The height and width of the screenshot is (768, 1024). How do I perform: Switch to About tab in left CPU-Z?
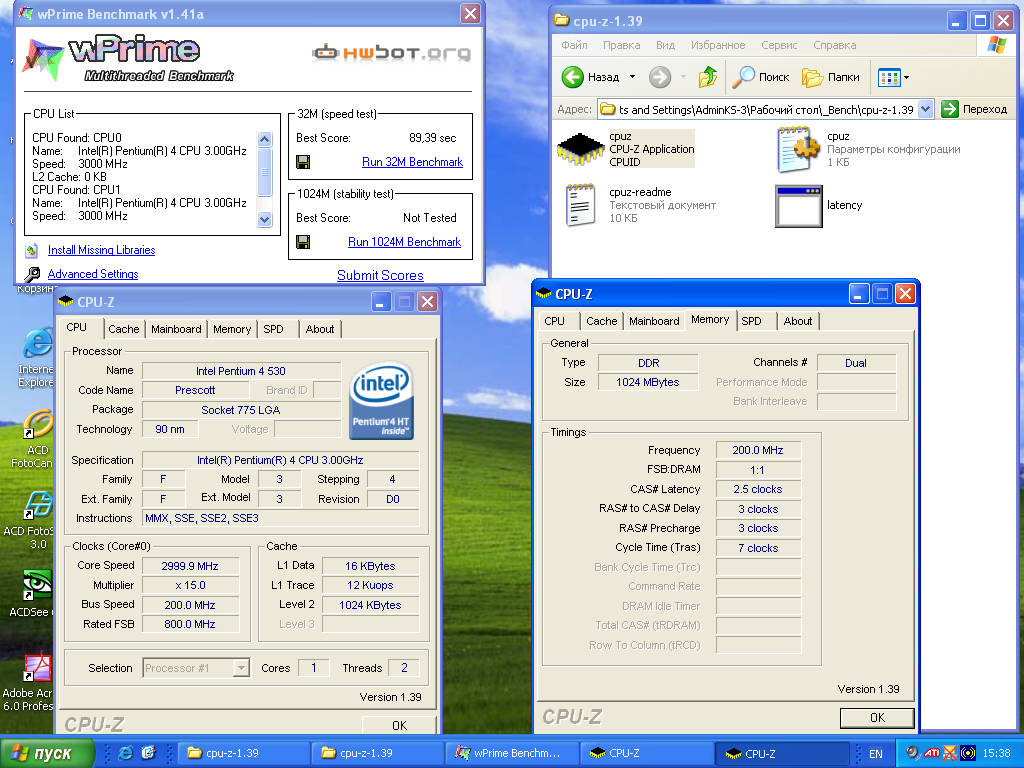(320, 329)
